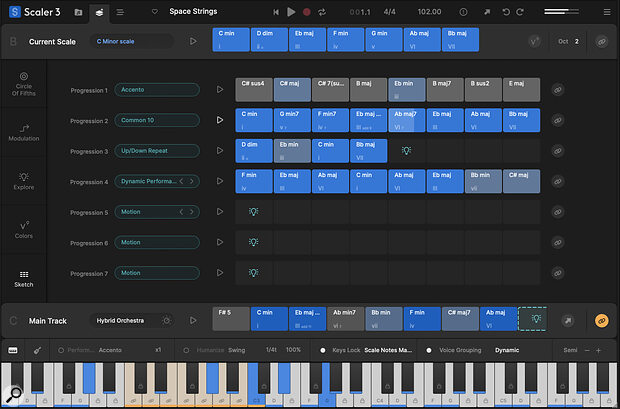
Task: Open the Colors panel
Action: pos(24,230)
